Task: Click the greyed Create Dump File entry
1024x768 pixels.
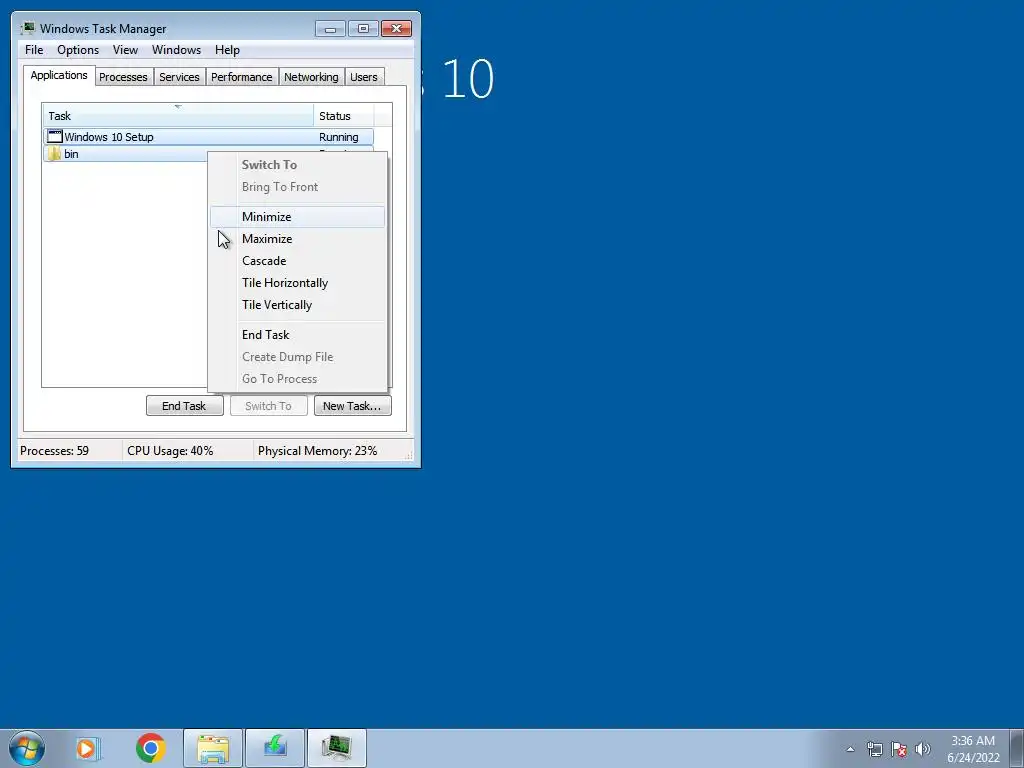Action: [x=298, y=357]
